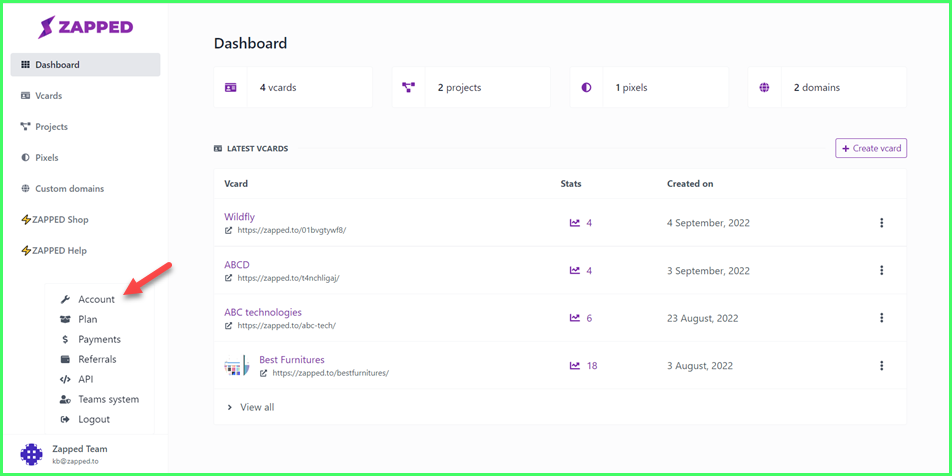The image size is (952, 476).
Task: Open the ABC technologies vcard
Action: tap(263, 313)
